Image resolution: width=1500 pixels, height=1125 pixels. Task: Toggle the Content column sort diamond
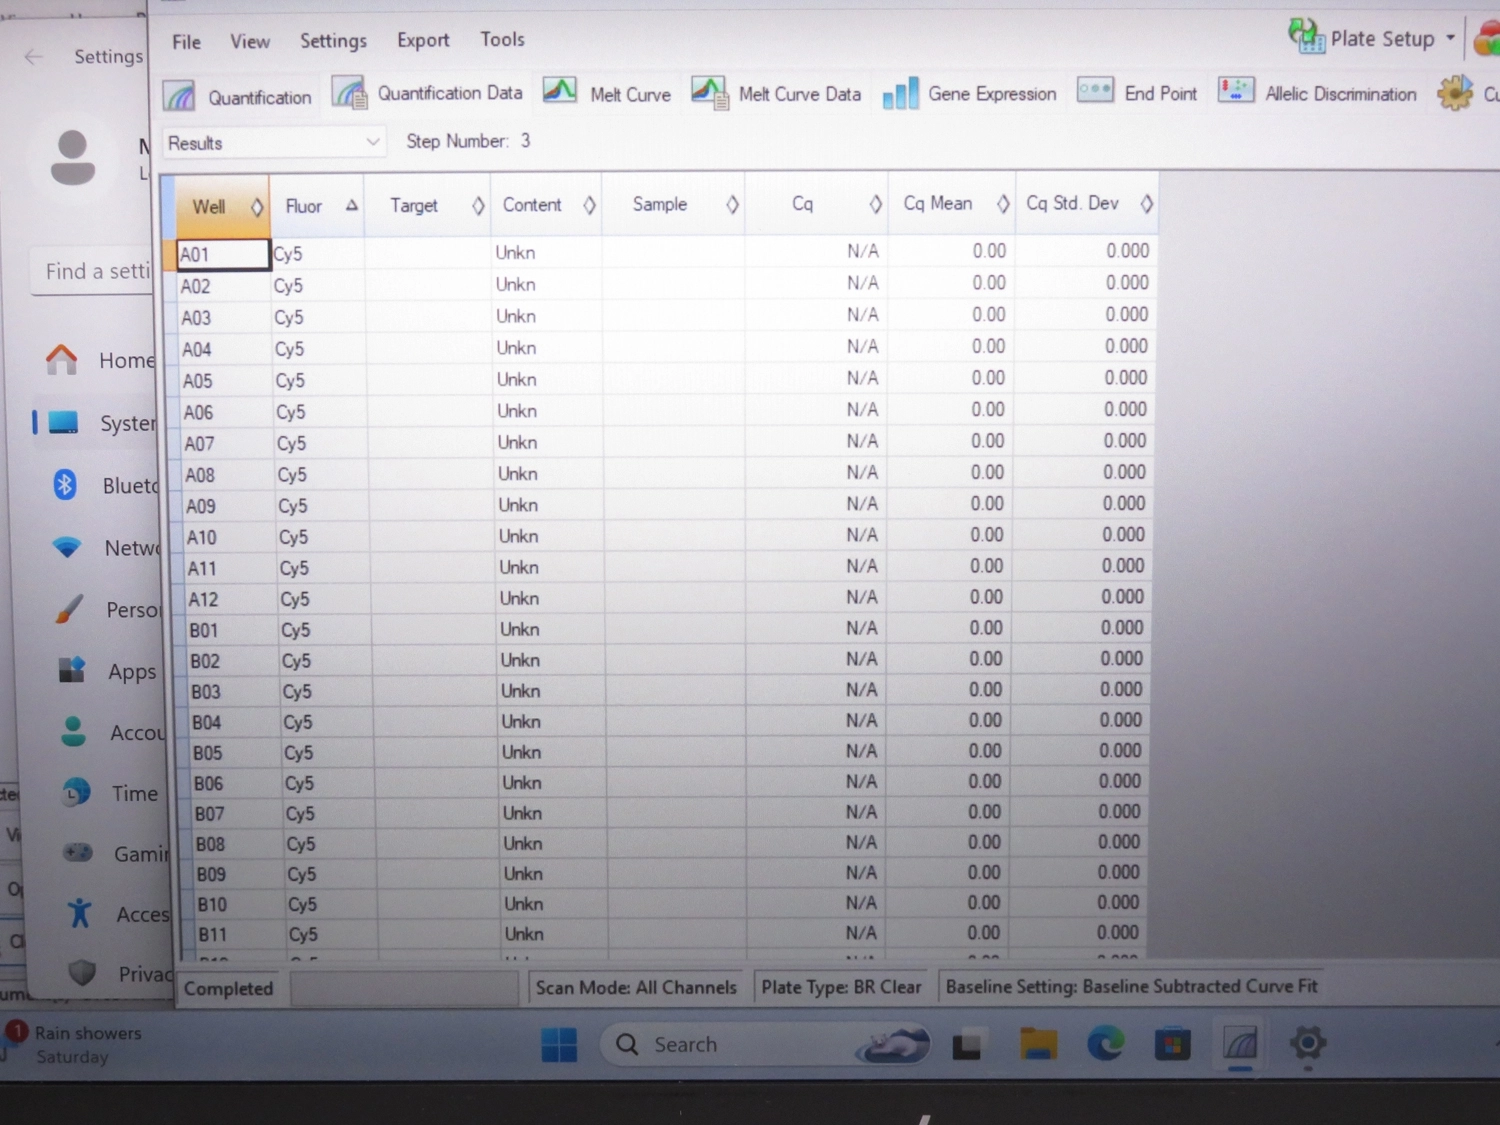coord(589,205)
